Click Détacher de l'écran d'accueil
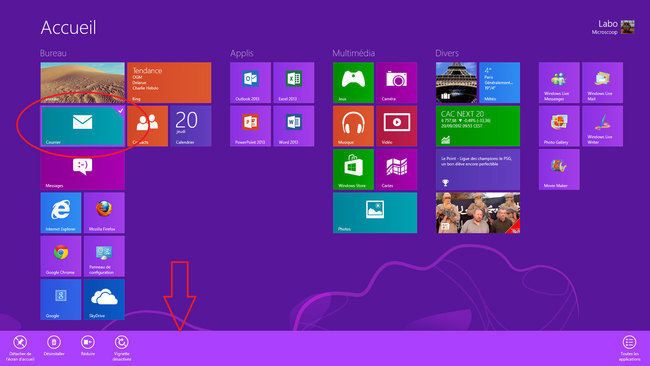Image resolution: width=650 pixels, height=366 pixels. (x=20, y=348)
